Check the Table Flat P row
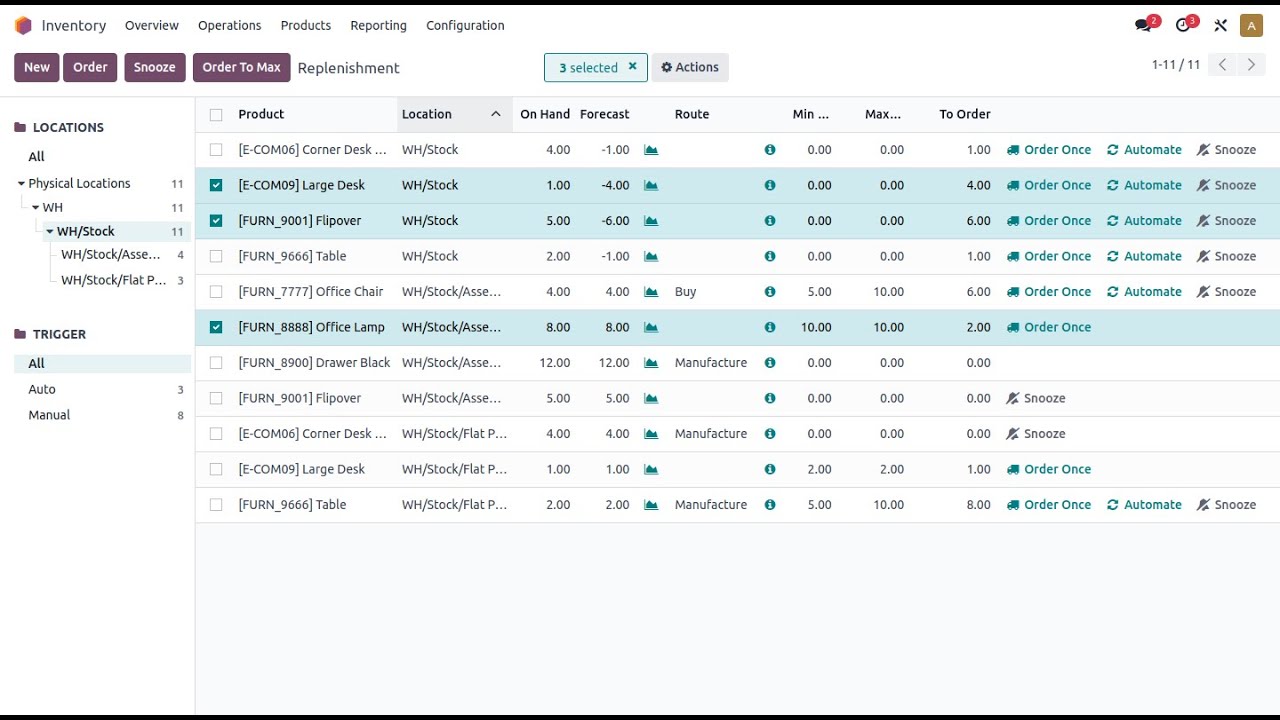1280x720 pixels. 216,505
